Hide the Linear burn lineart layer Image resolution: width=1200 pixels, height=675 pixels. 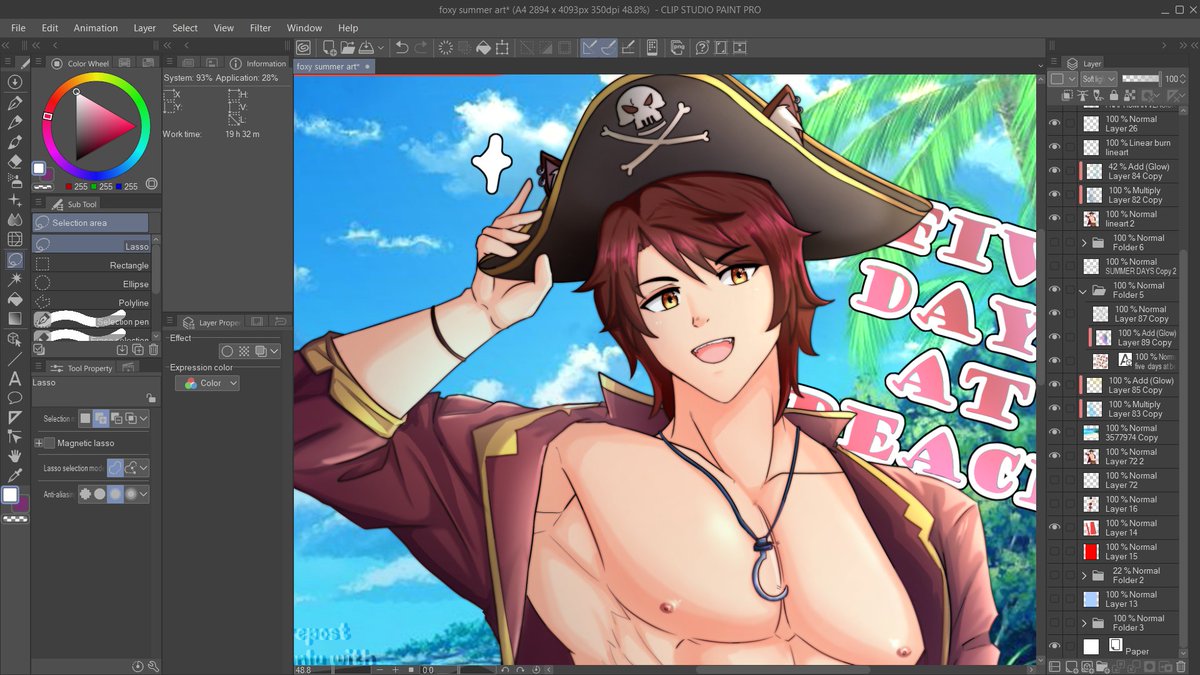[1054, 147]
